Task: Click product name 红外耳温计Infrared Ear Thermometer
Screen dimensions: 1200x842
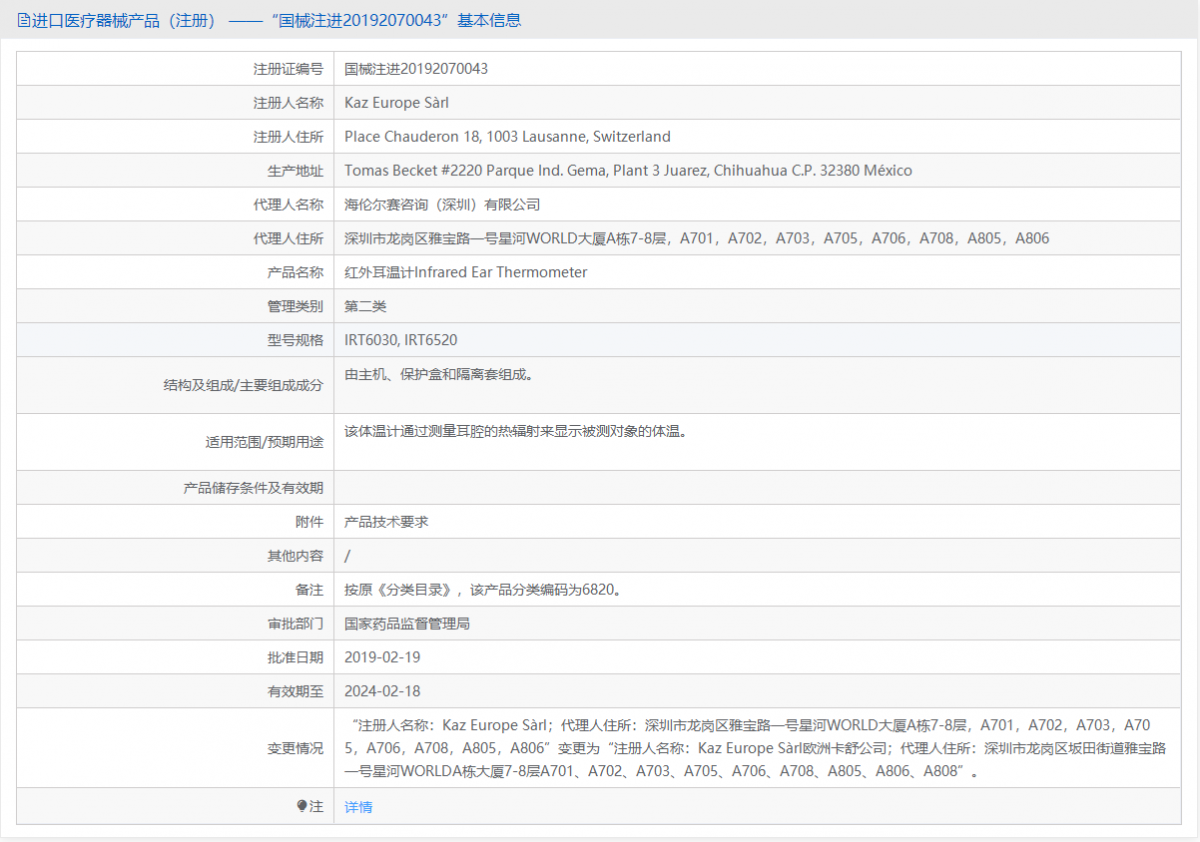Action: (466, 272)
